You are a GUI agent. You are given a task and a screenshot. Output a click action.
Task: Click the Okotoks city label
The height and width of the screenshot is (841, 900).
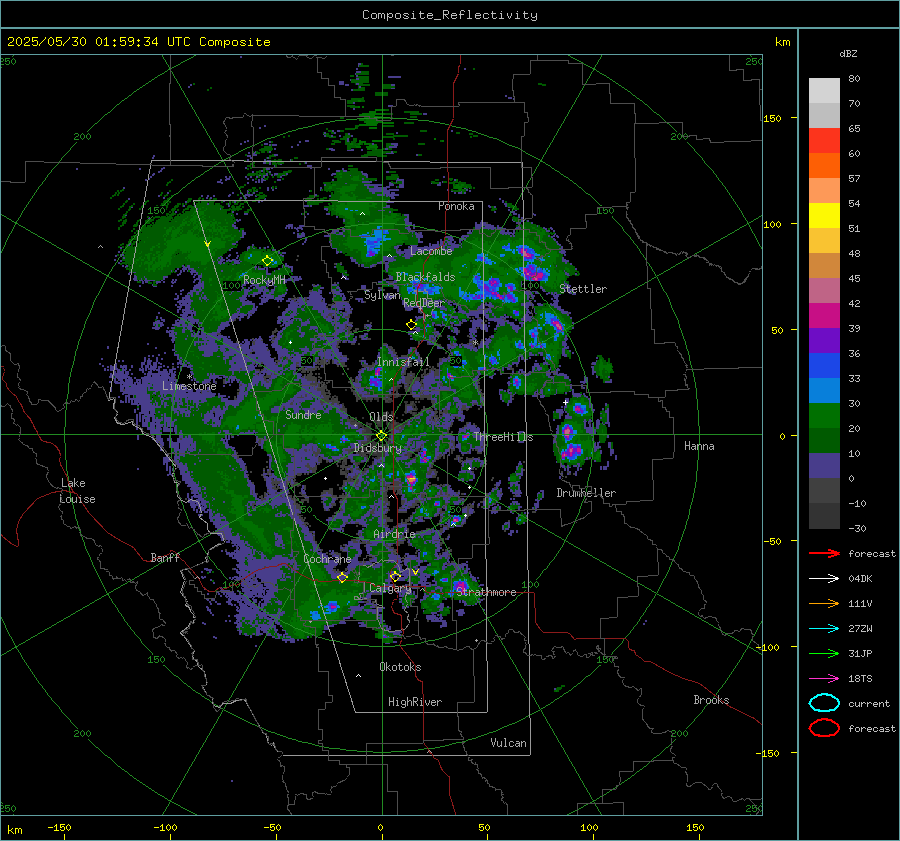point(400,667)
